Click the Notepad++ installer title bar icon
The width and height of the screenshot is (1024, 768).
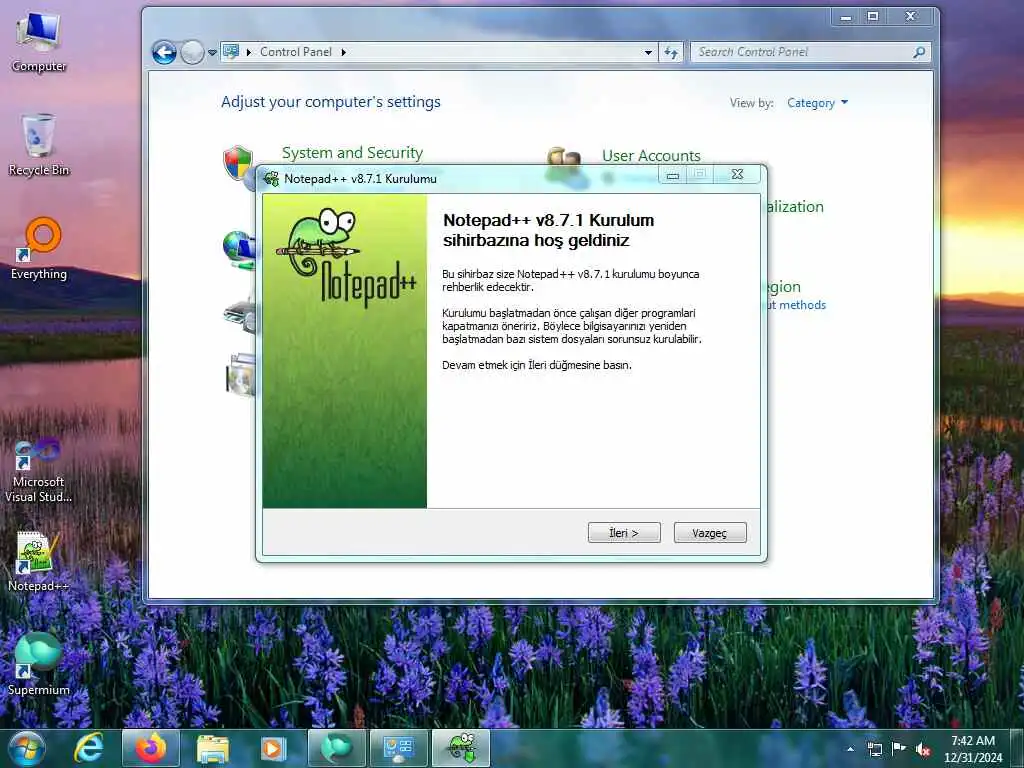coord(271,178)
